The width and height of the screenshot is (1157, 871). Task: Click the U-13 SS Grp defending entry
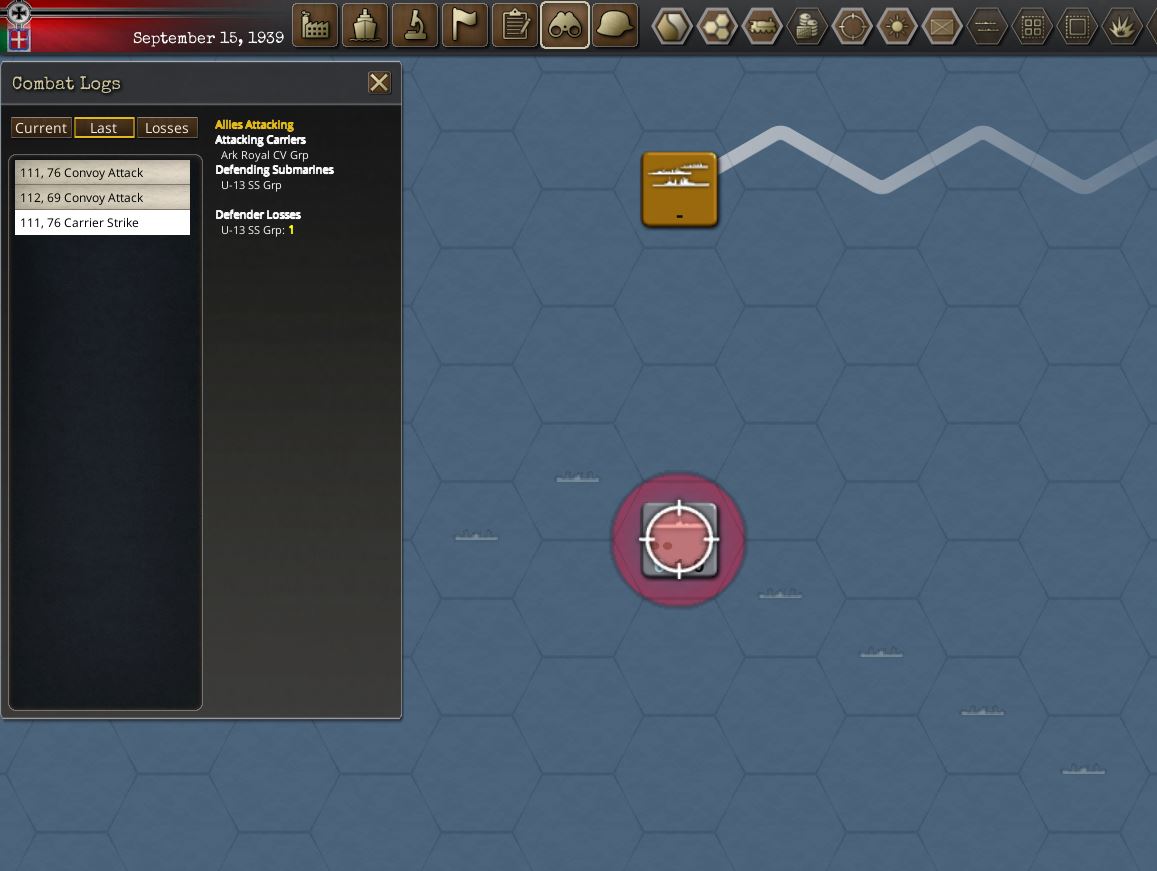point(252,185)
